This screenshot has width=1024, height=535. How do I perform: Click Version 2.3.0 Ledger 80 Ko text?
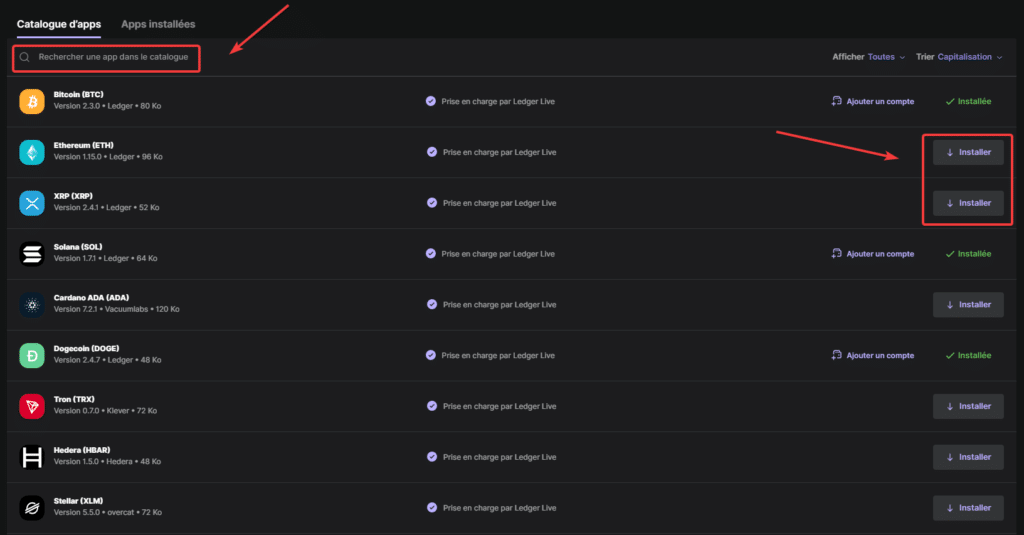[107, 106]
